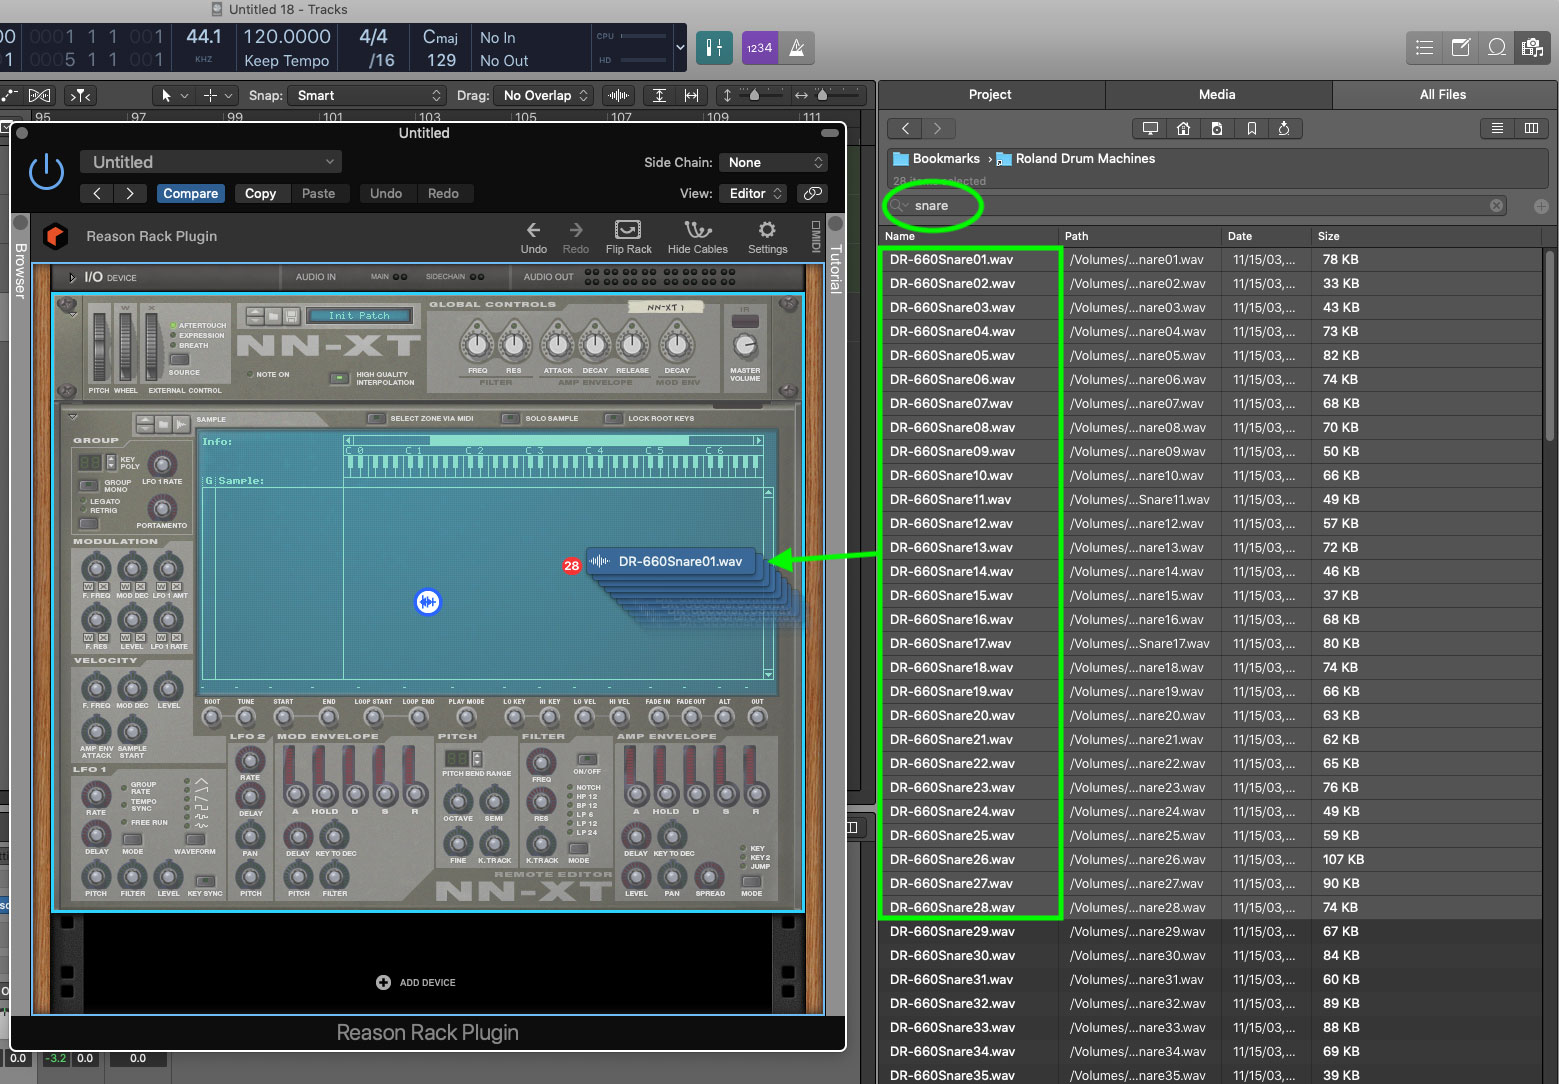Show Project folder in file browser
1559x1084 pixels.
[x=1217, y=128]
